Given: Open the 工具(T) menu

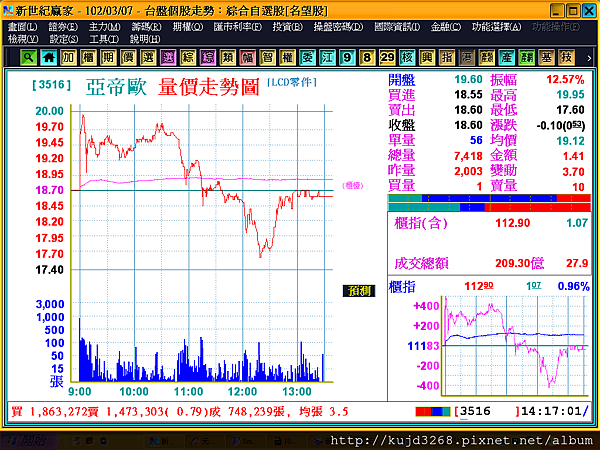Looking at the screenshot, I should pyautogui.click(x=104, y=39).
